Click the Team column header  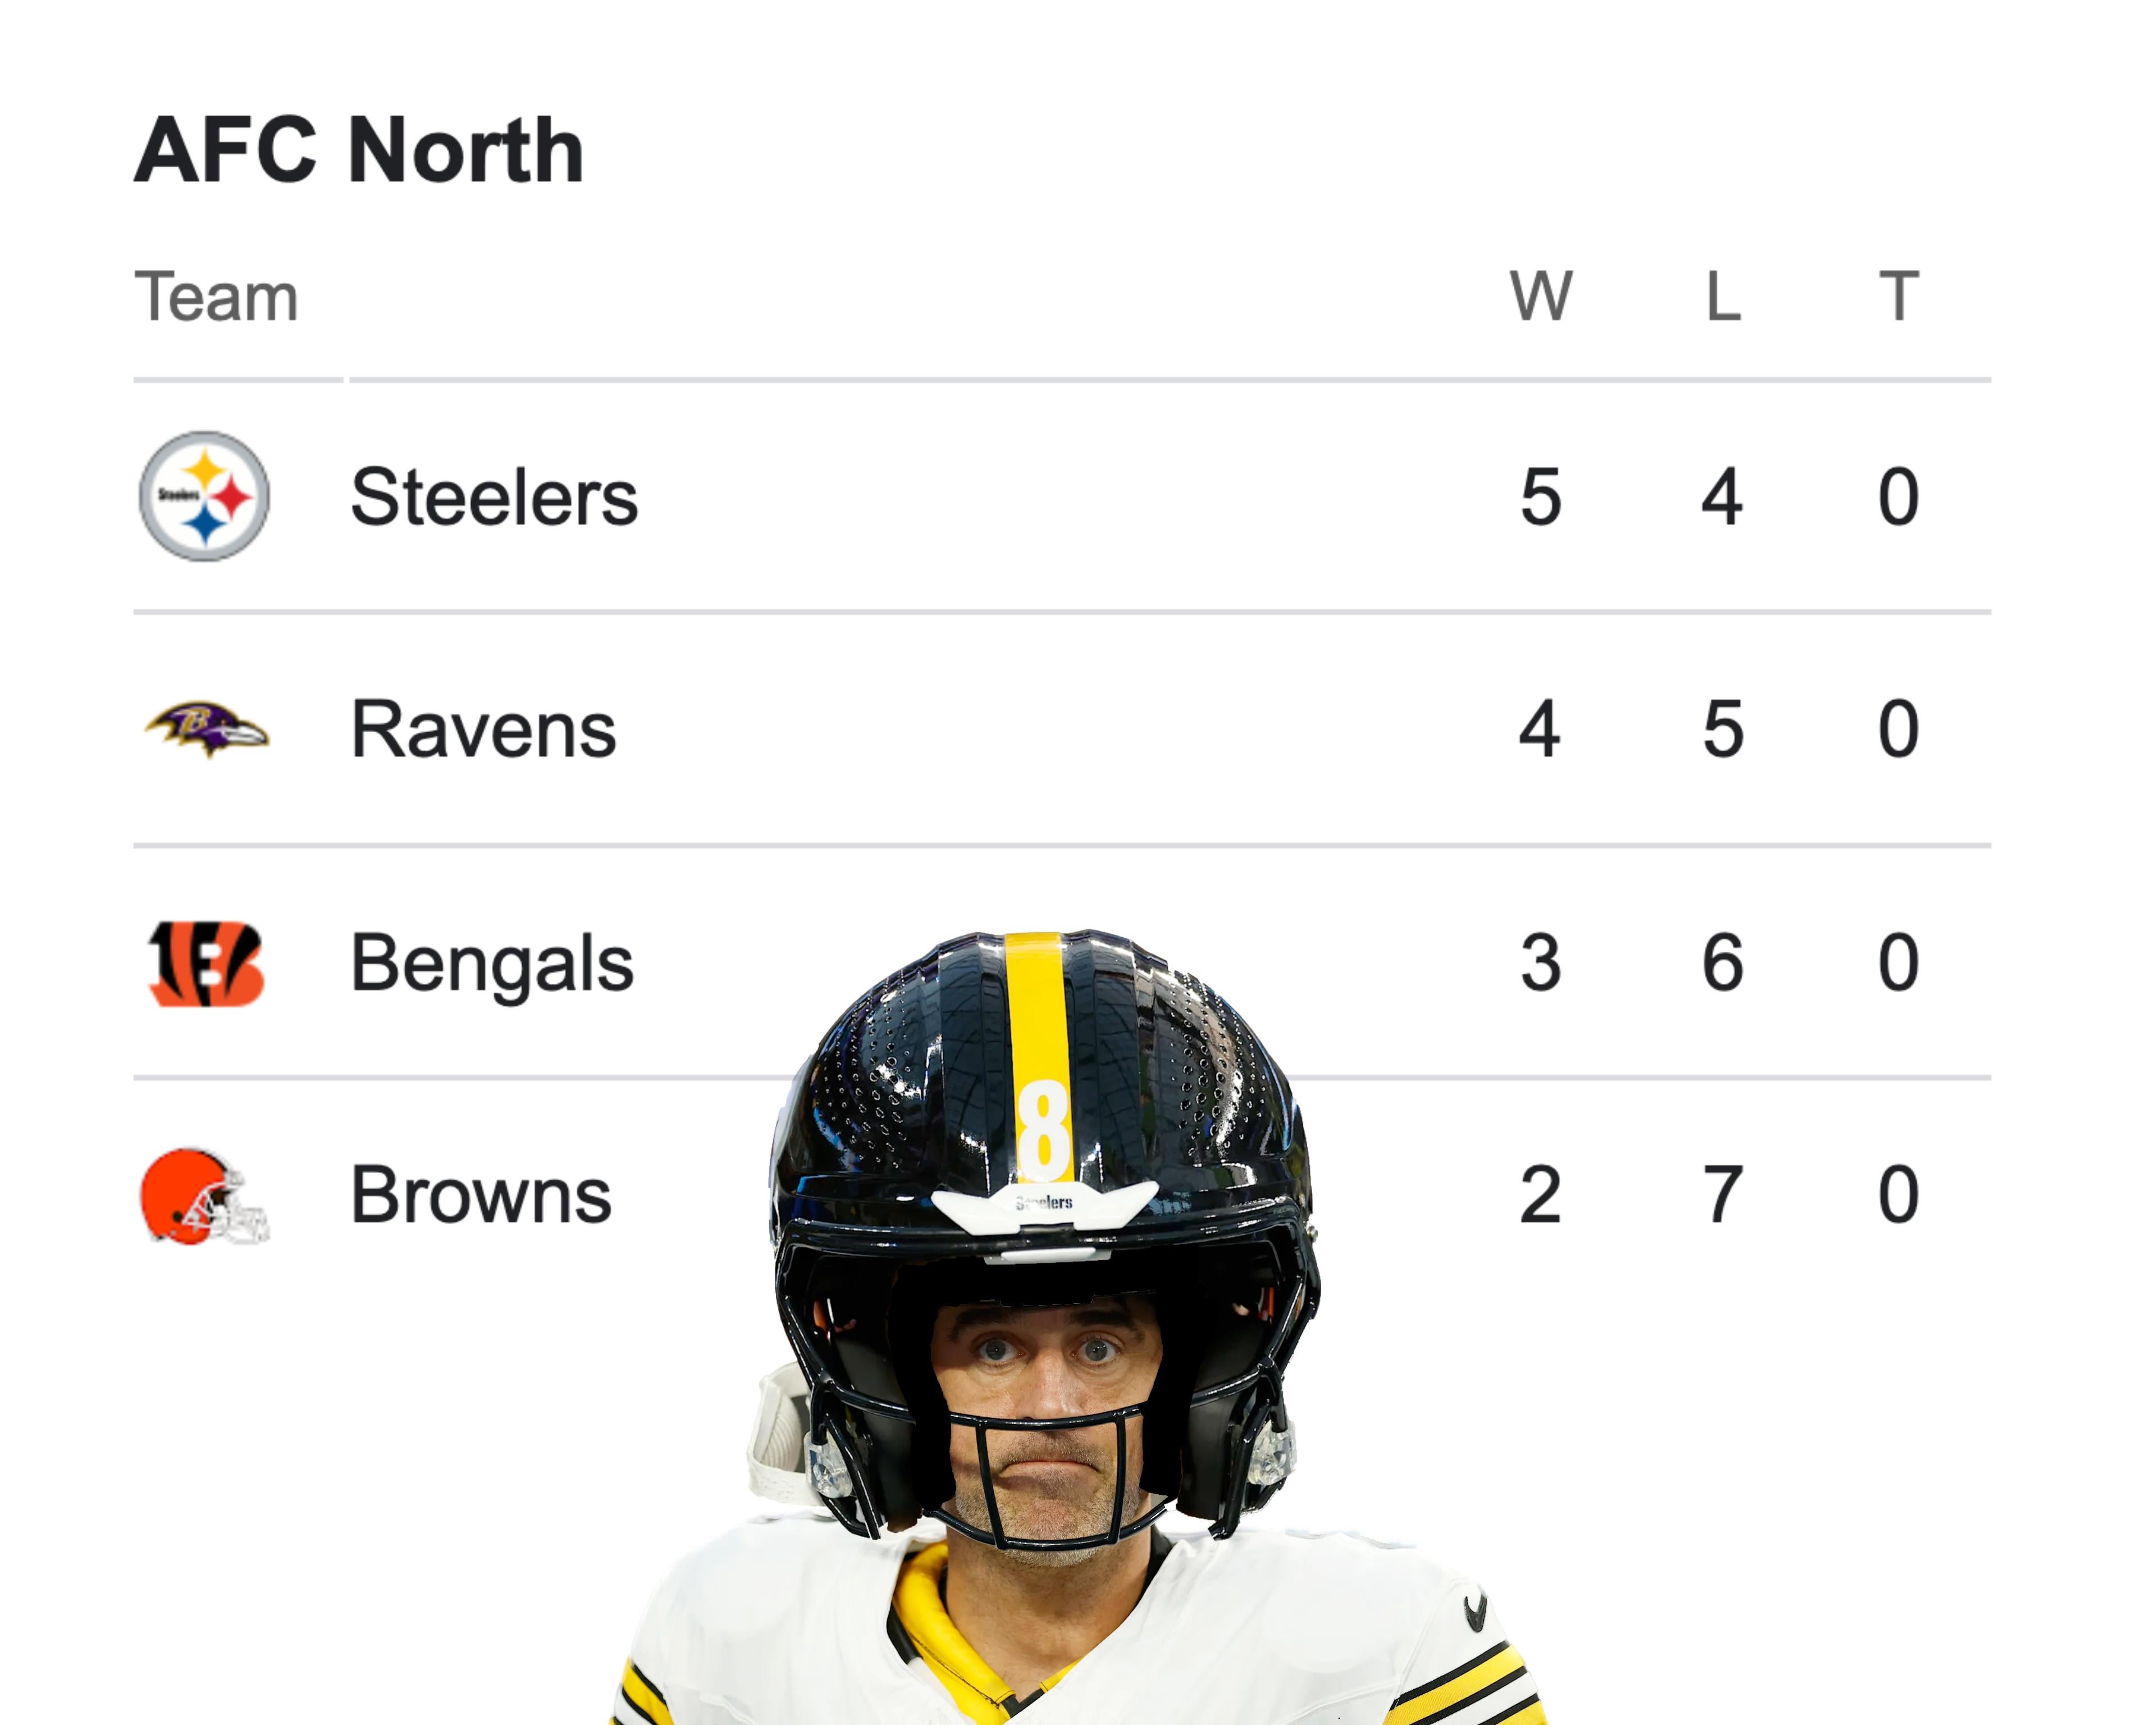pyautogui.click(x=216, y=297)
